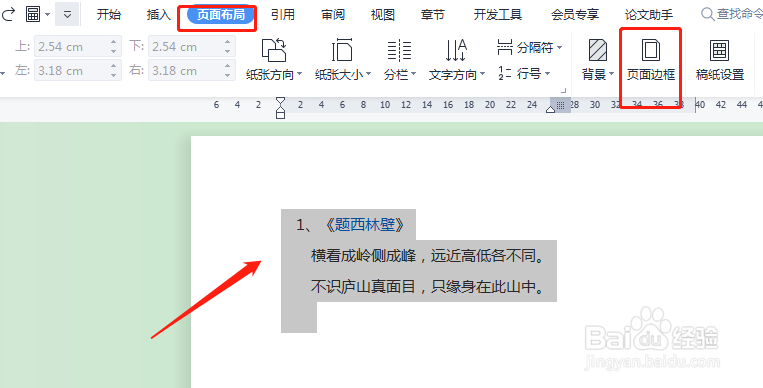763x388 pixels.
Task: Expand the 分栏 dropdown arrow
Action: click(413, 74)
